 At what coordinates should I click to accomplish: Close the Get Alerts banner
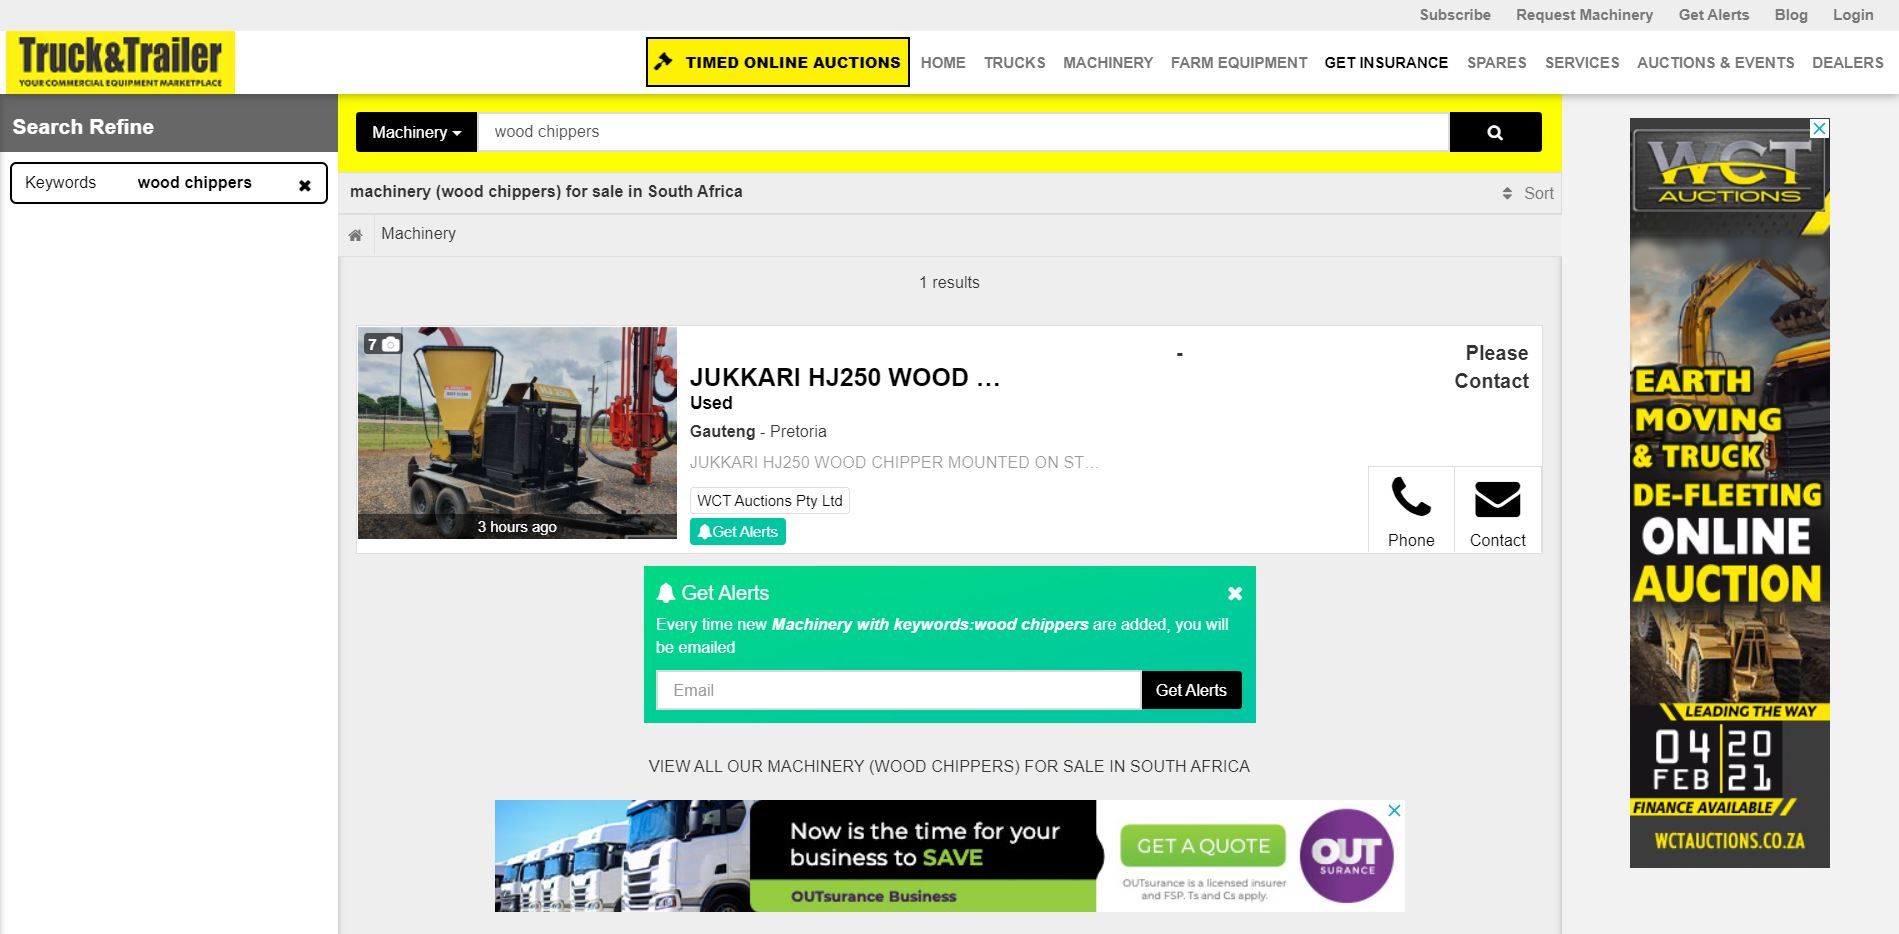1235,593
